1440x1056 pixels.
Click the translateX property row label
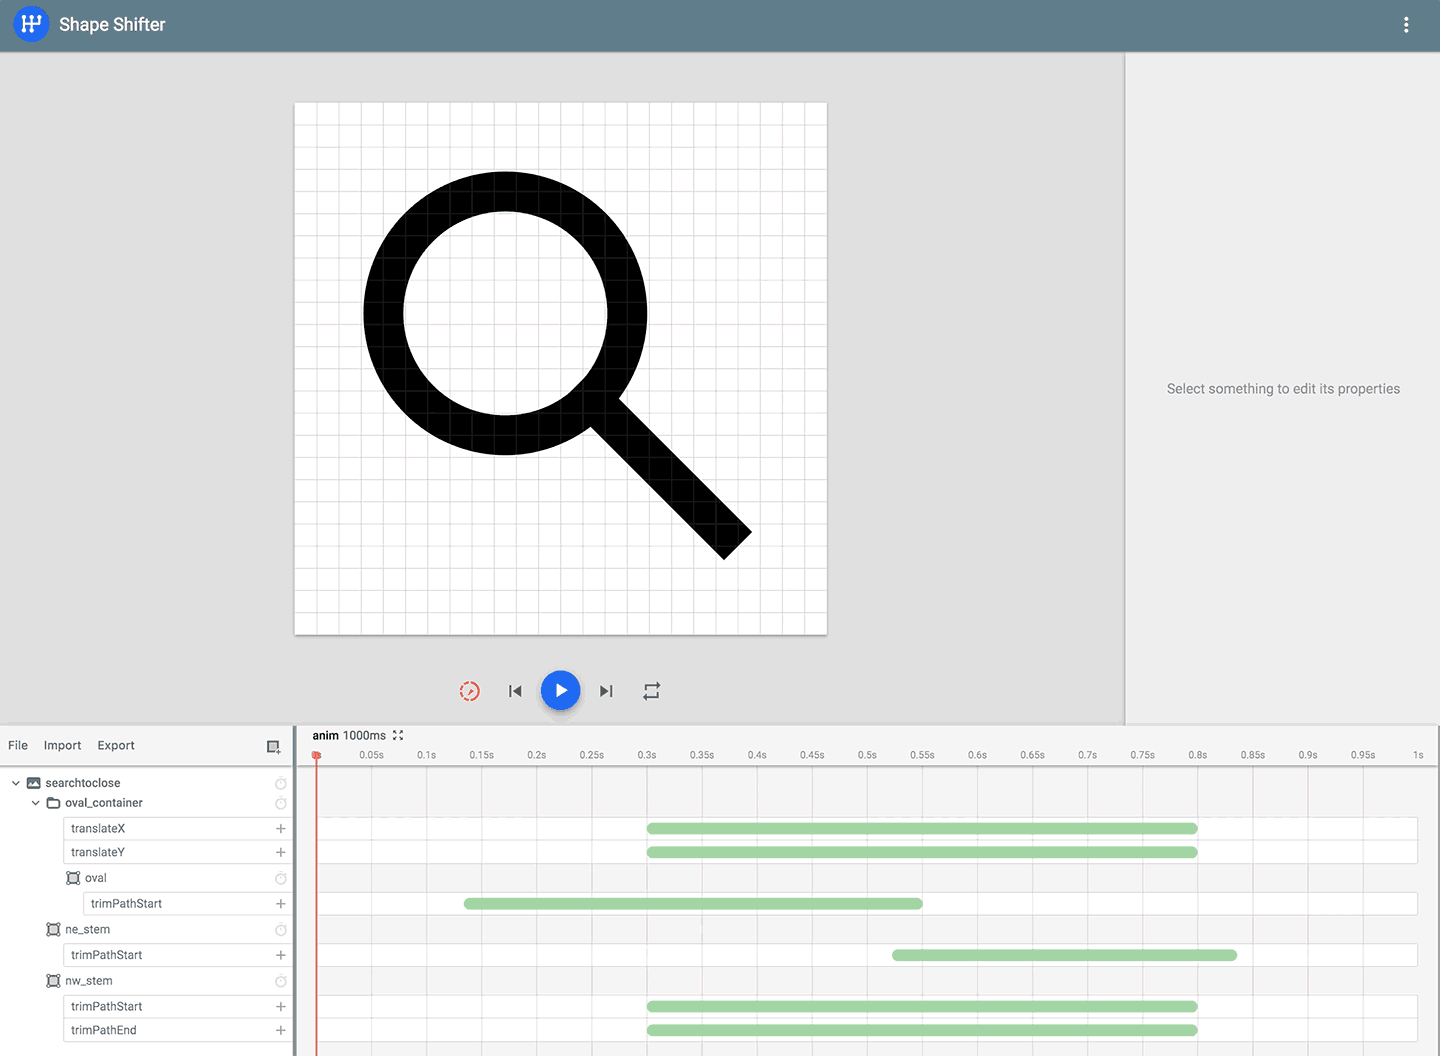(98, 829)
